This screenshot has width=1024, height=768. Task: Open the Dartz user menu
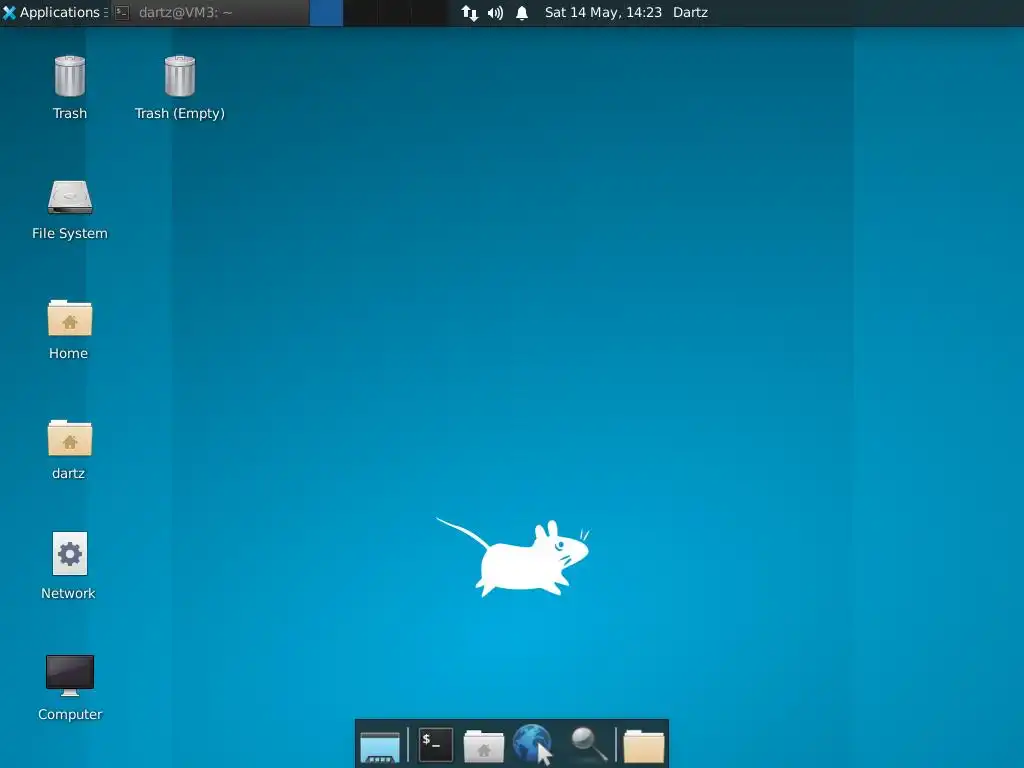(x=690, y=12)
